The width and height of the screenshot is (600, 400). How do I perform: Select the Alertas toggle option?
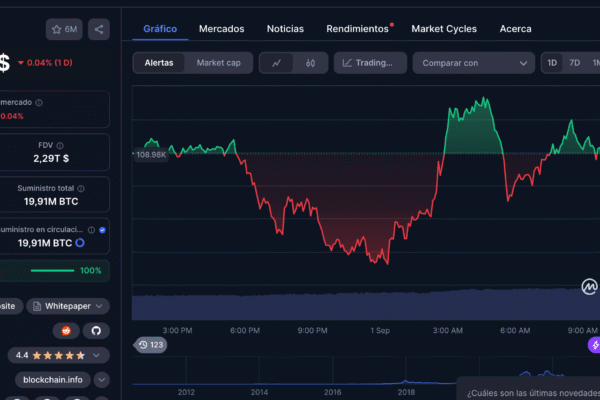click(x=159, y=63)
